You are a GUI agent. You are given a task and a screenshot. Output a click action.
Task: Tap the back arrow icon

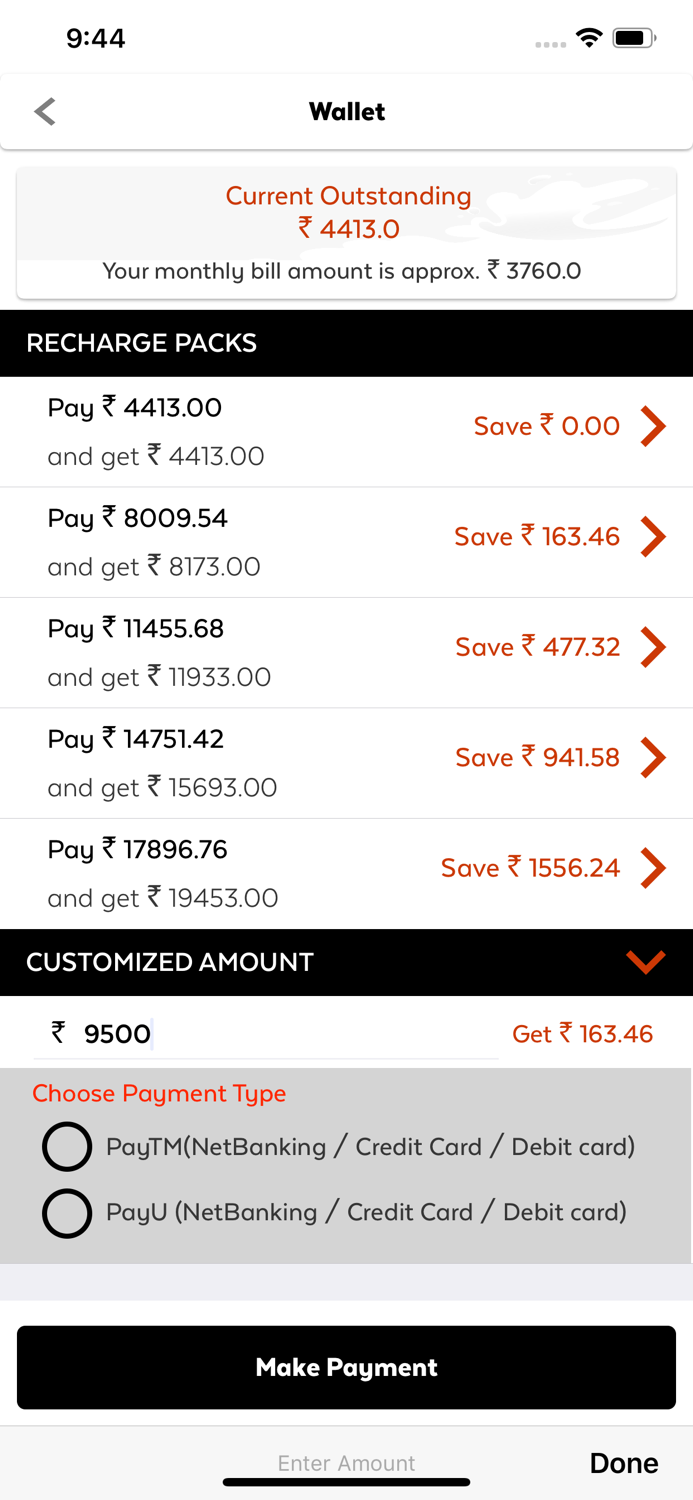pyautogui.click(x=45, y=111)
